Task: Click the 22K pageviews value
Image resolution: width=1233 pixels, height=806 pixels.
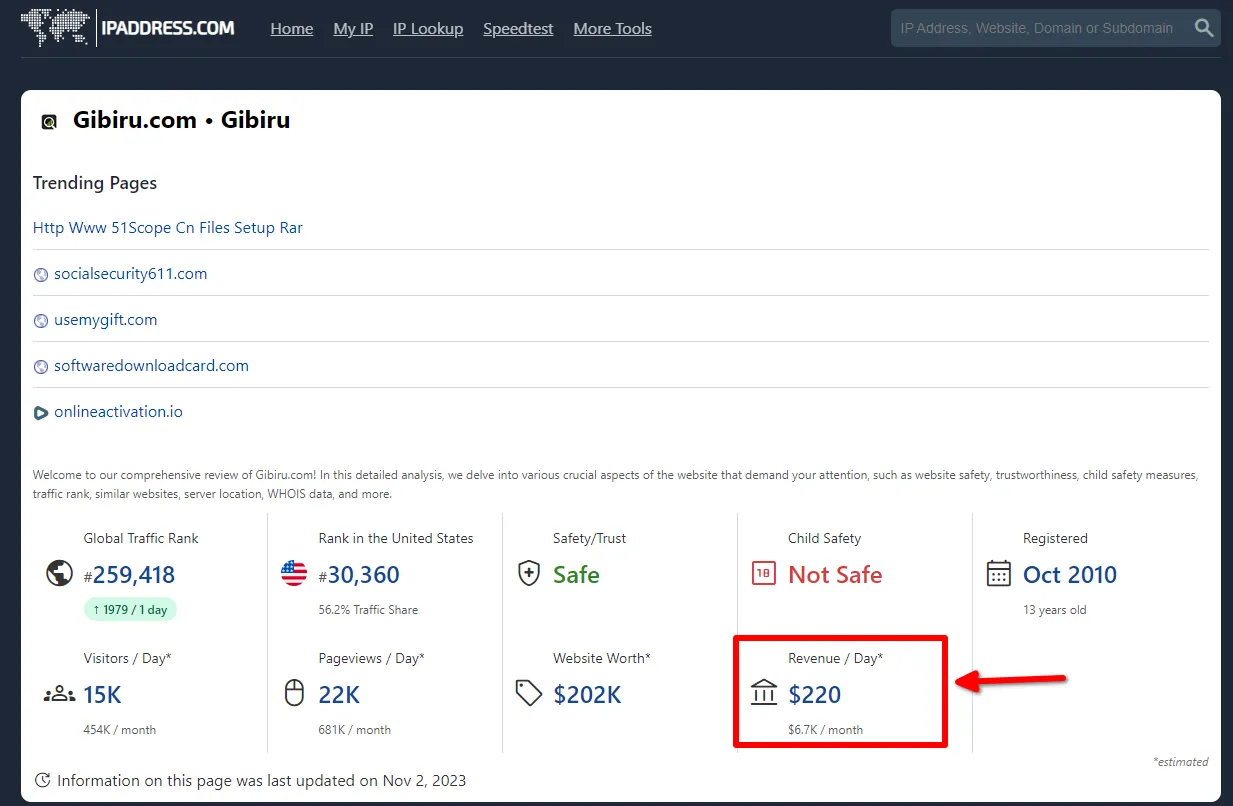Action: click(340, 695)
